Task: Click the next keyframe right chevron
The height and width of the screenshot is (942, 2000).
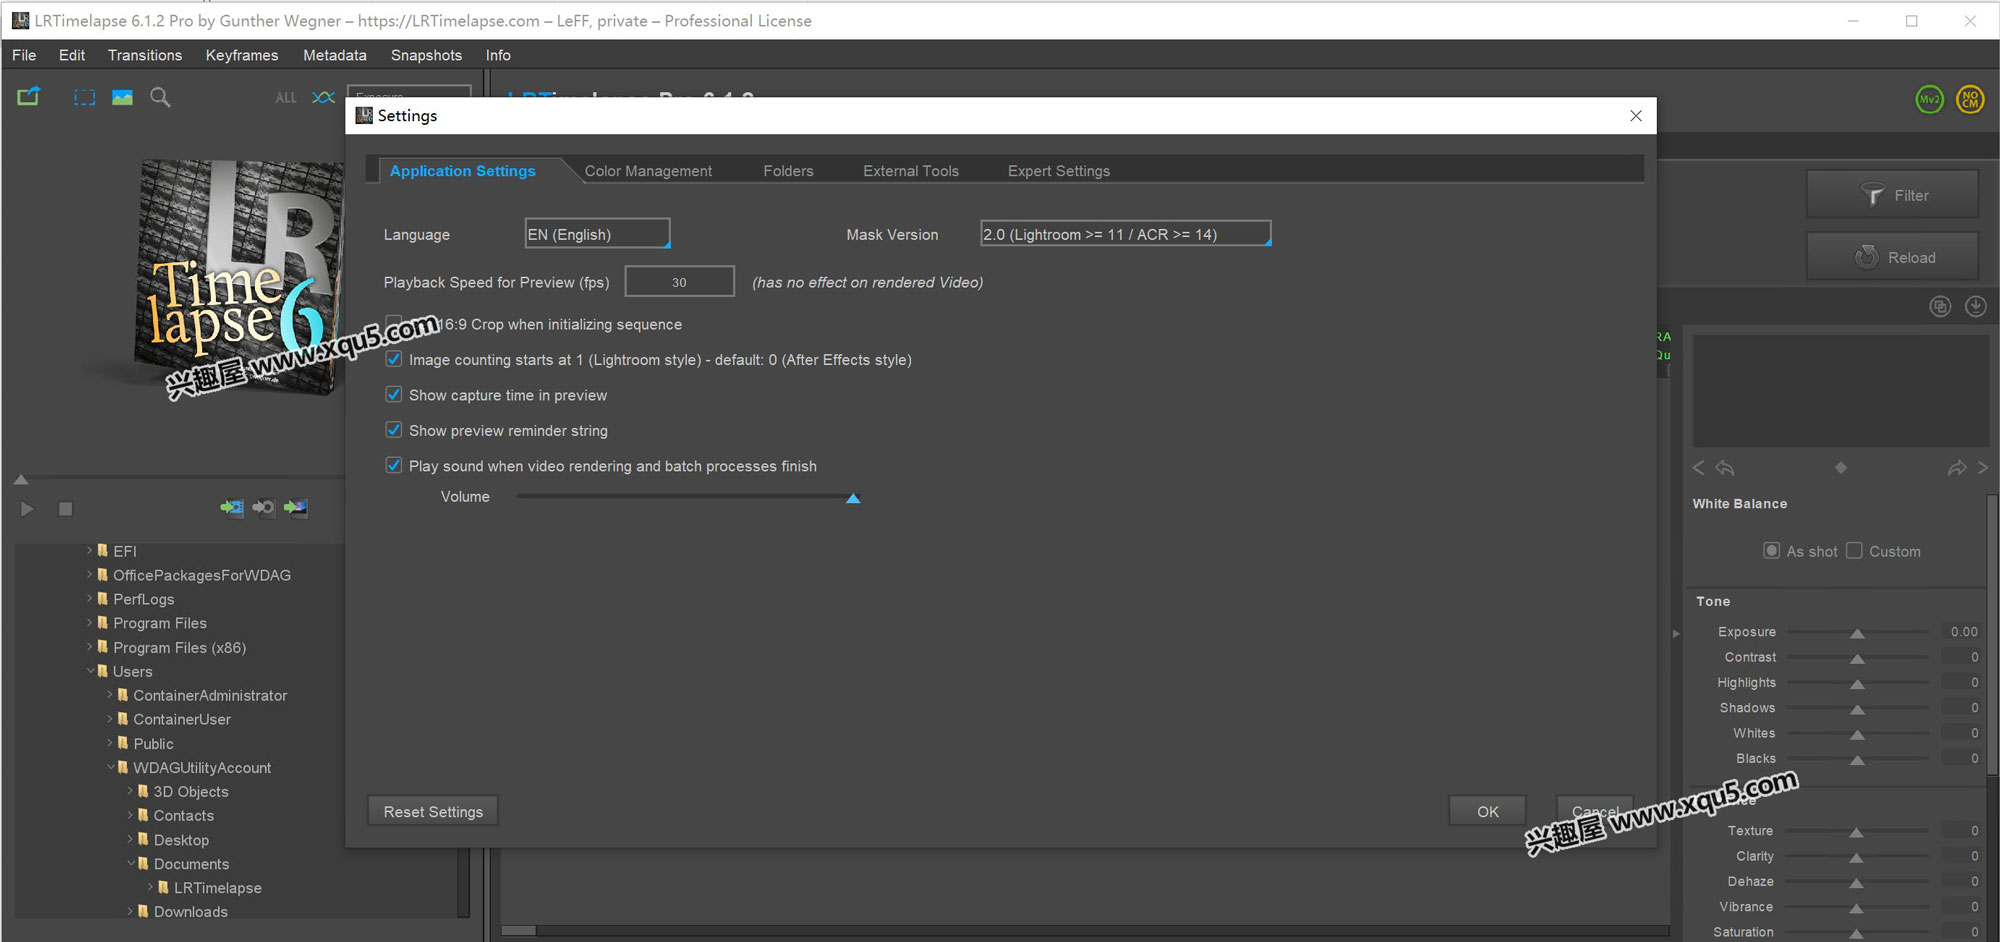Action: [1983, 468]
